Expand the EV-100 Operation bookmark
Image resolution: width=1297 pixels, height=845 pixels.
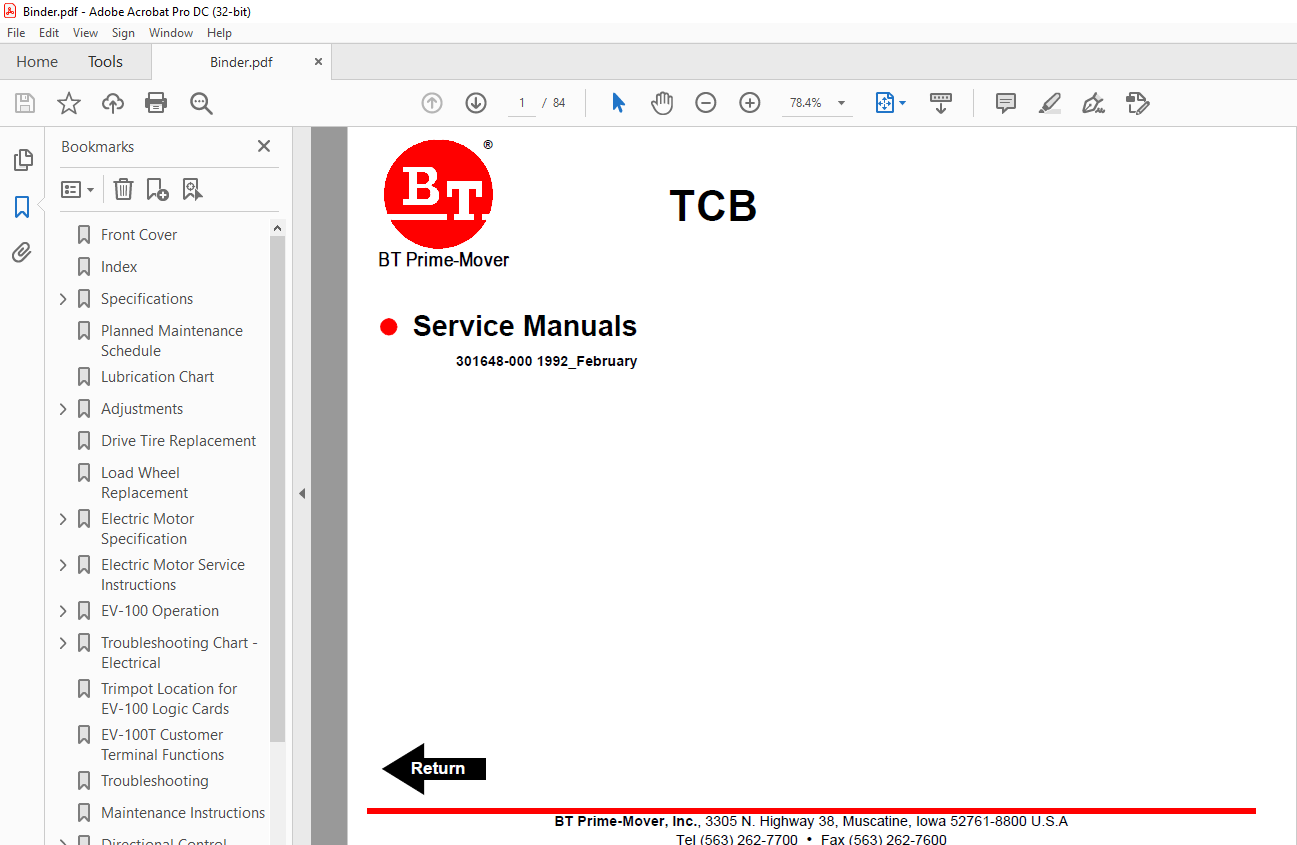point(64,611)
